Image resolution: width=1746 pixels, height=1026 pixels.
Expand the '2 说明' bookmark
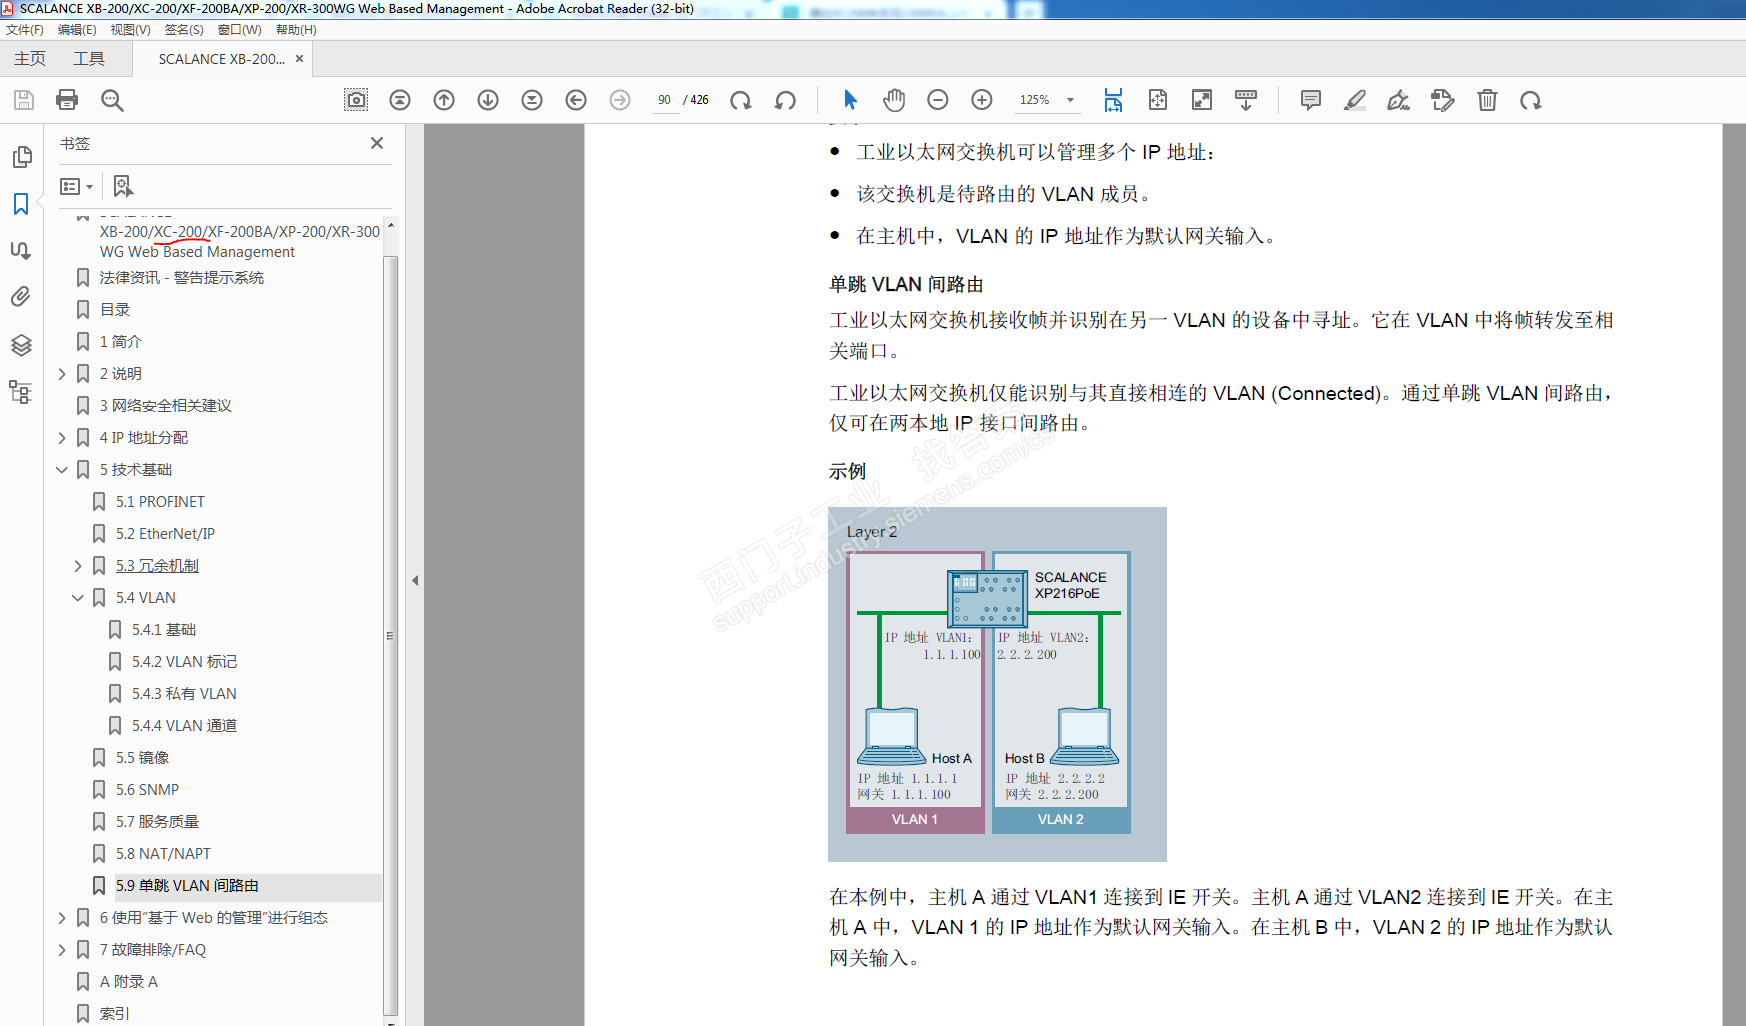[62, 374]
